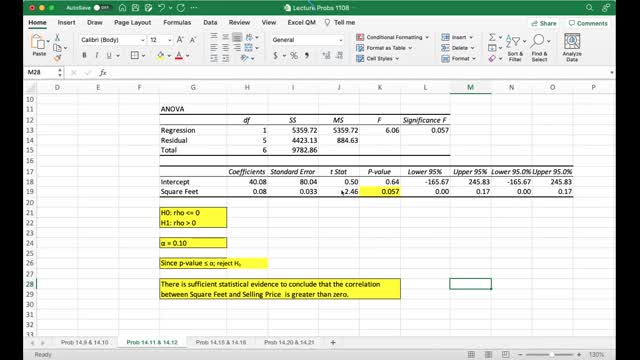Switch to sheet Prob 14.15 & 14.16

point(221,342)
